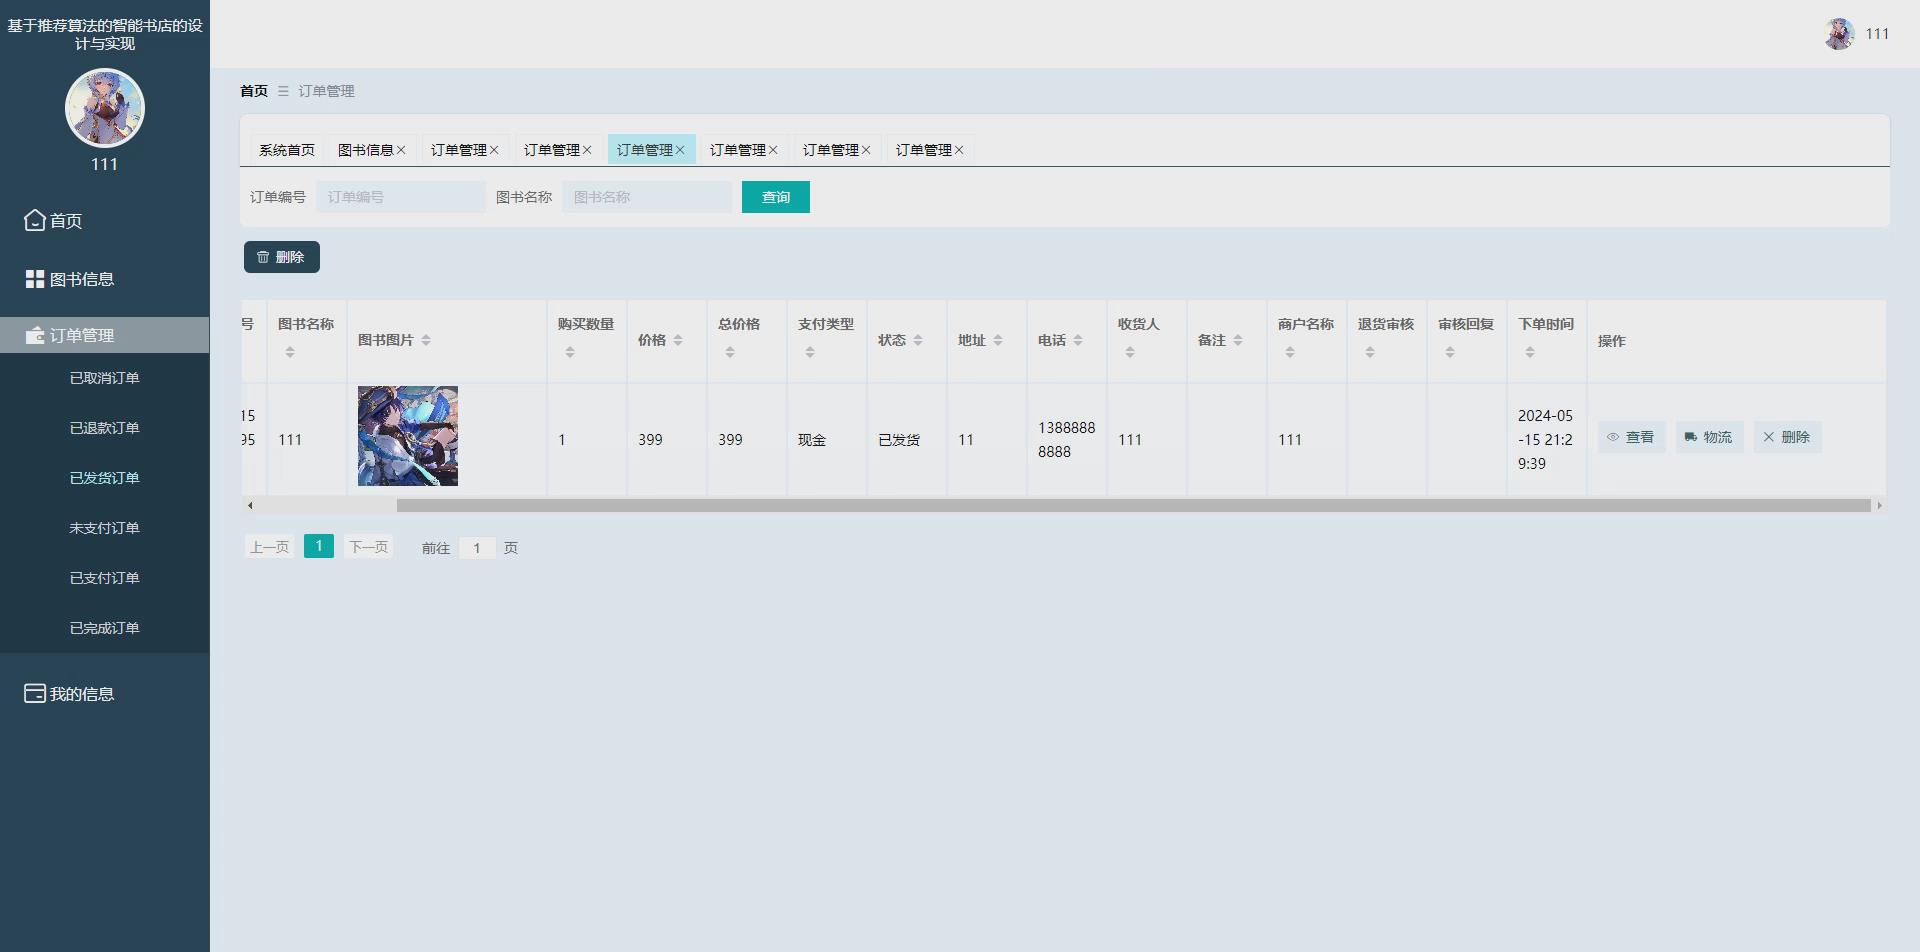Click the dark 删除 button above the table

coord(282,257)
